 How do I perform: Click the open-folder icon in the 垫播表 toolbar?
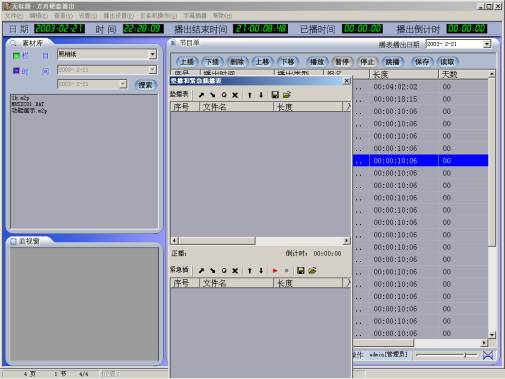pyautogui.click(x=287, y=95)
